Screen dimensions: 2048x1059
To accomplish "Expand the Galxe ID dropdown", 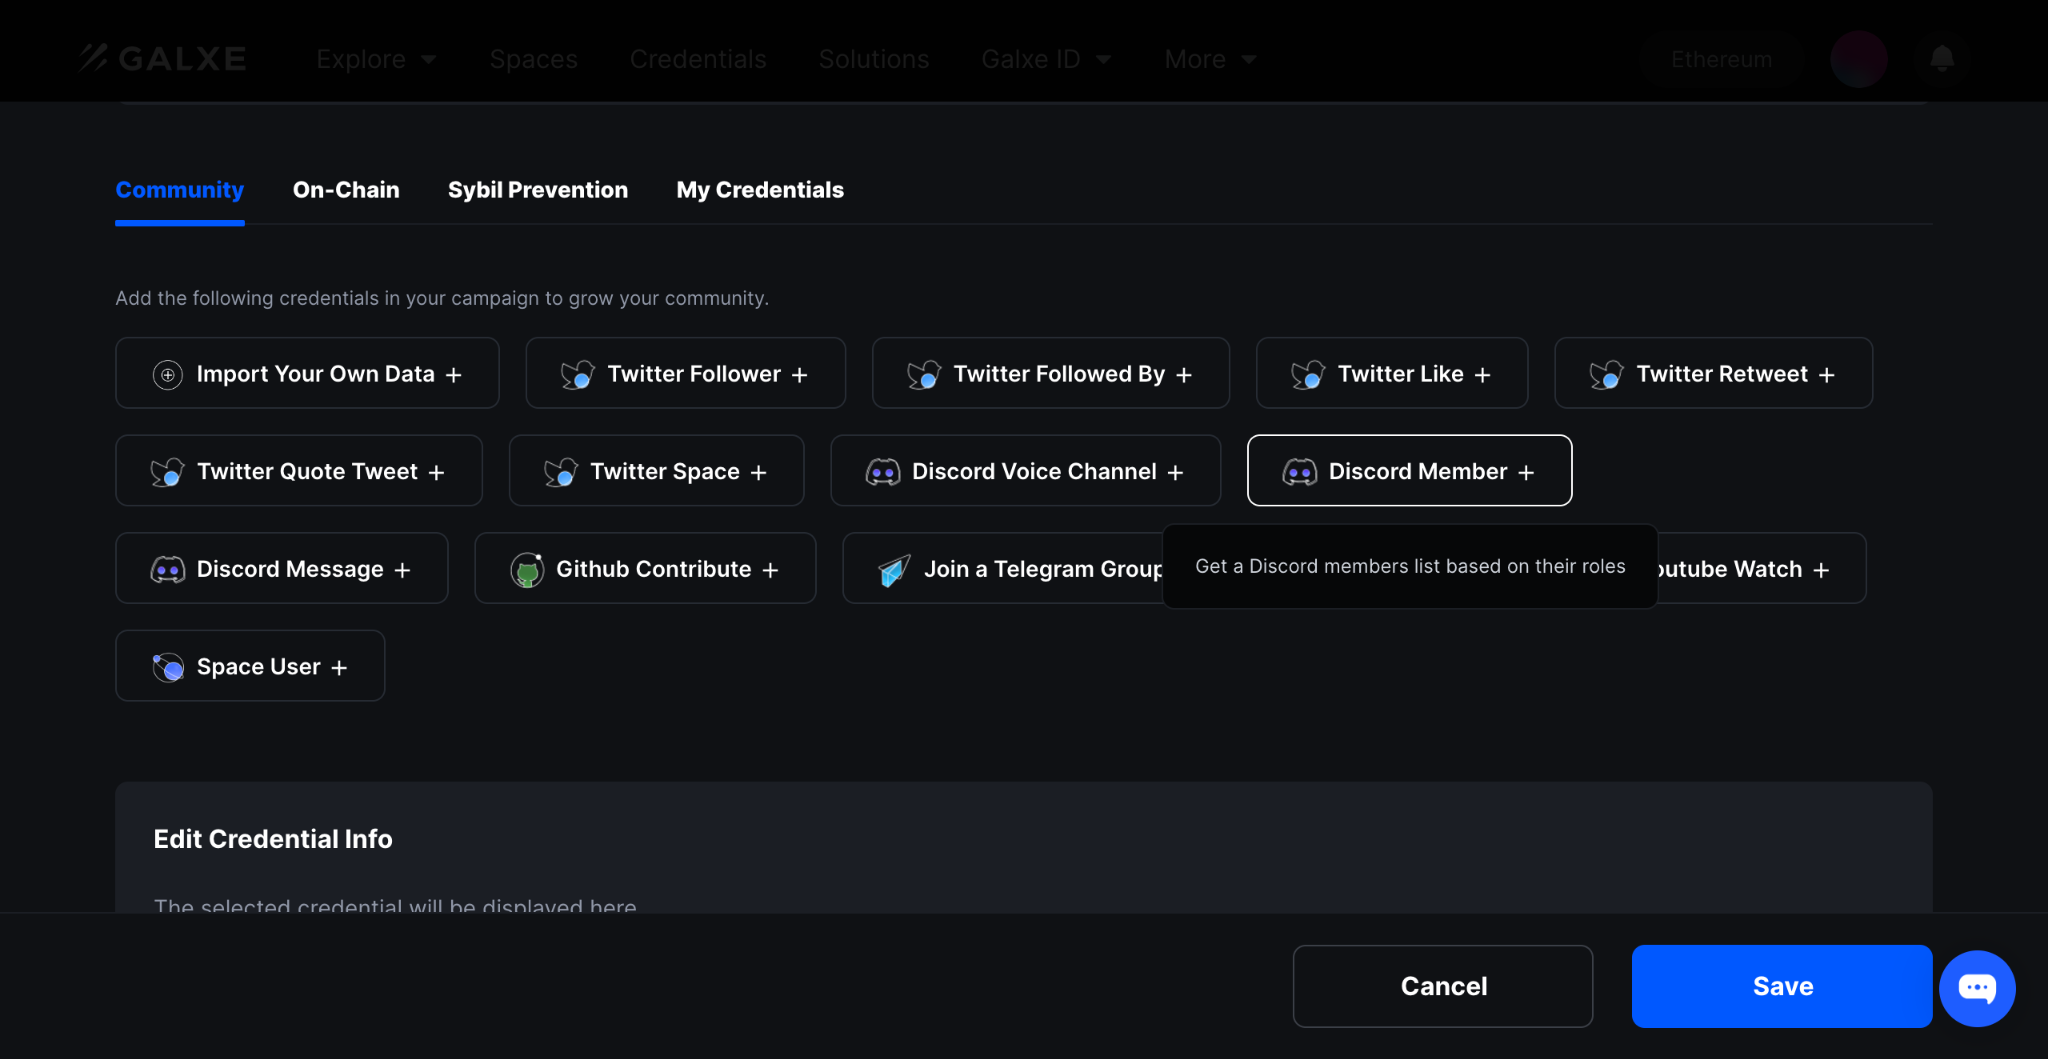I will coord(1047,59).
